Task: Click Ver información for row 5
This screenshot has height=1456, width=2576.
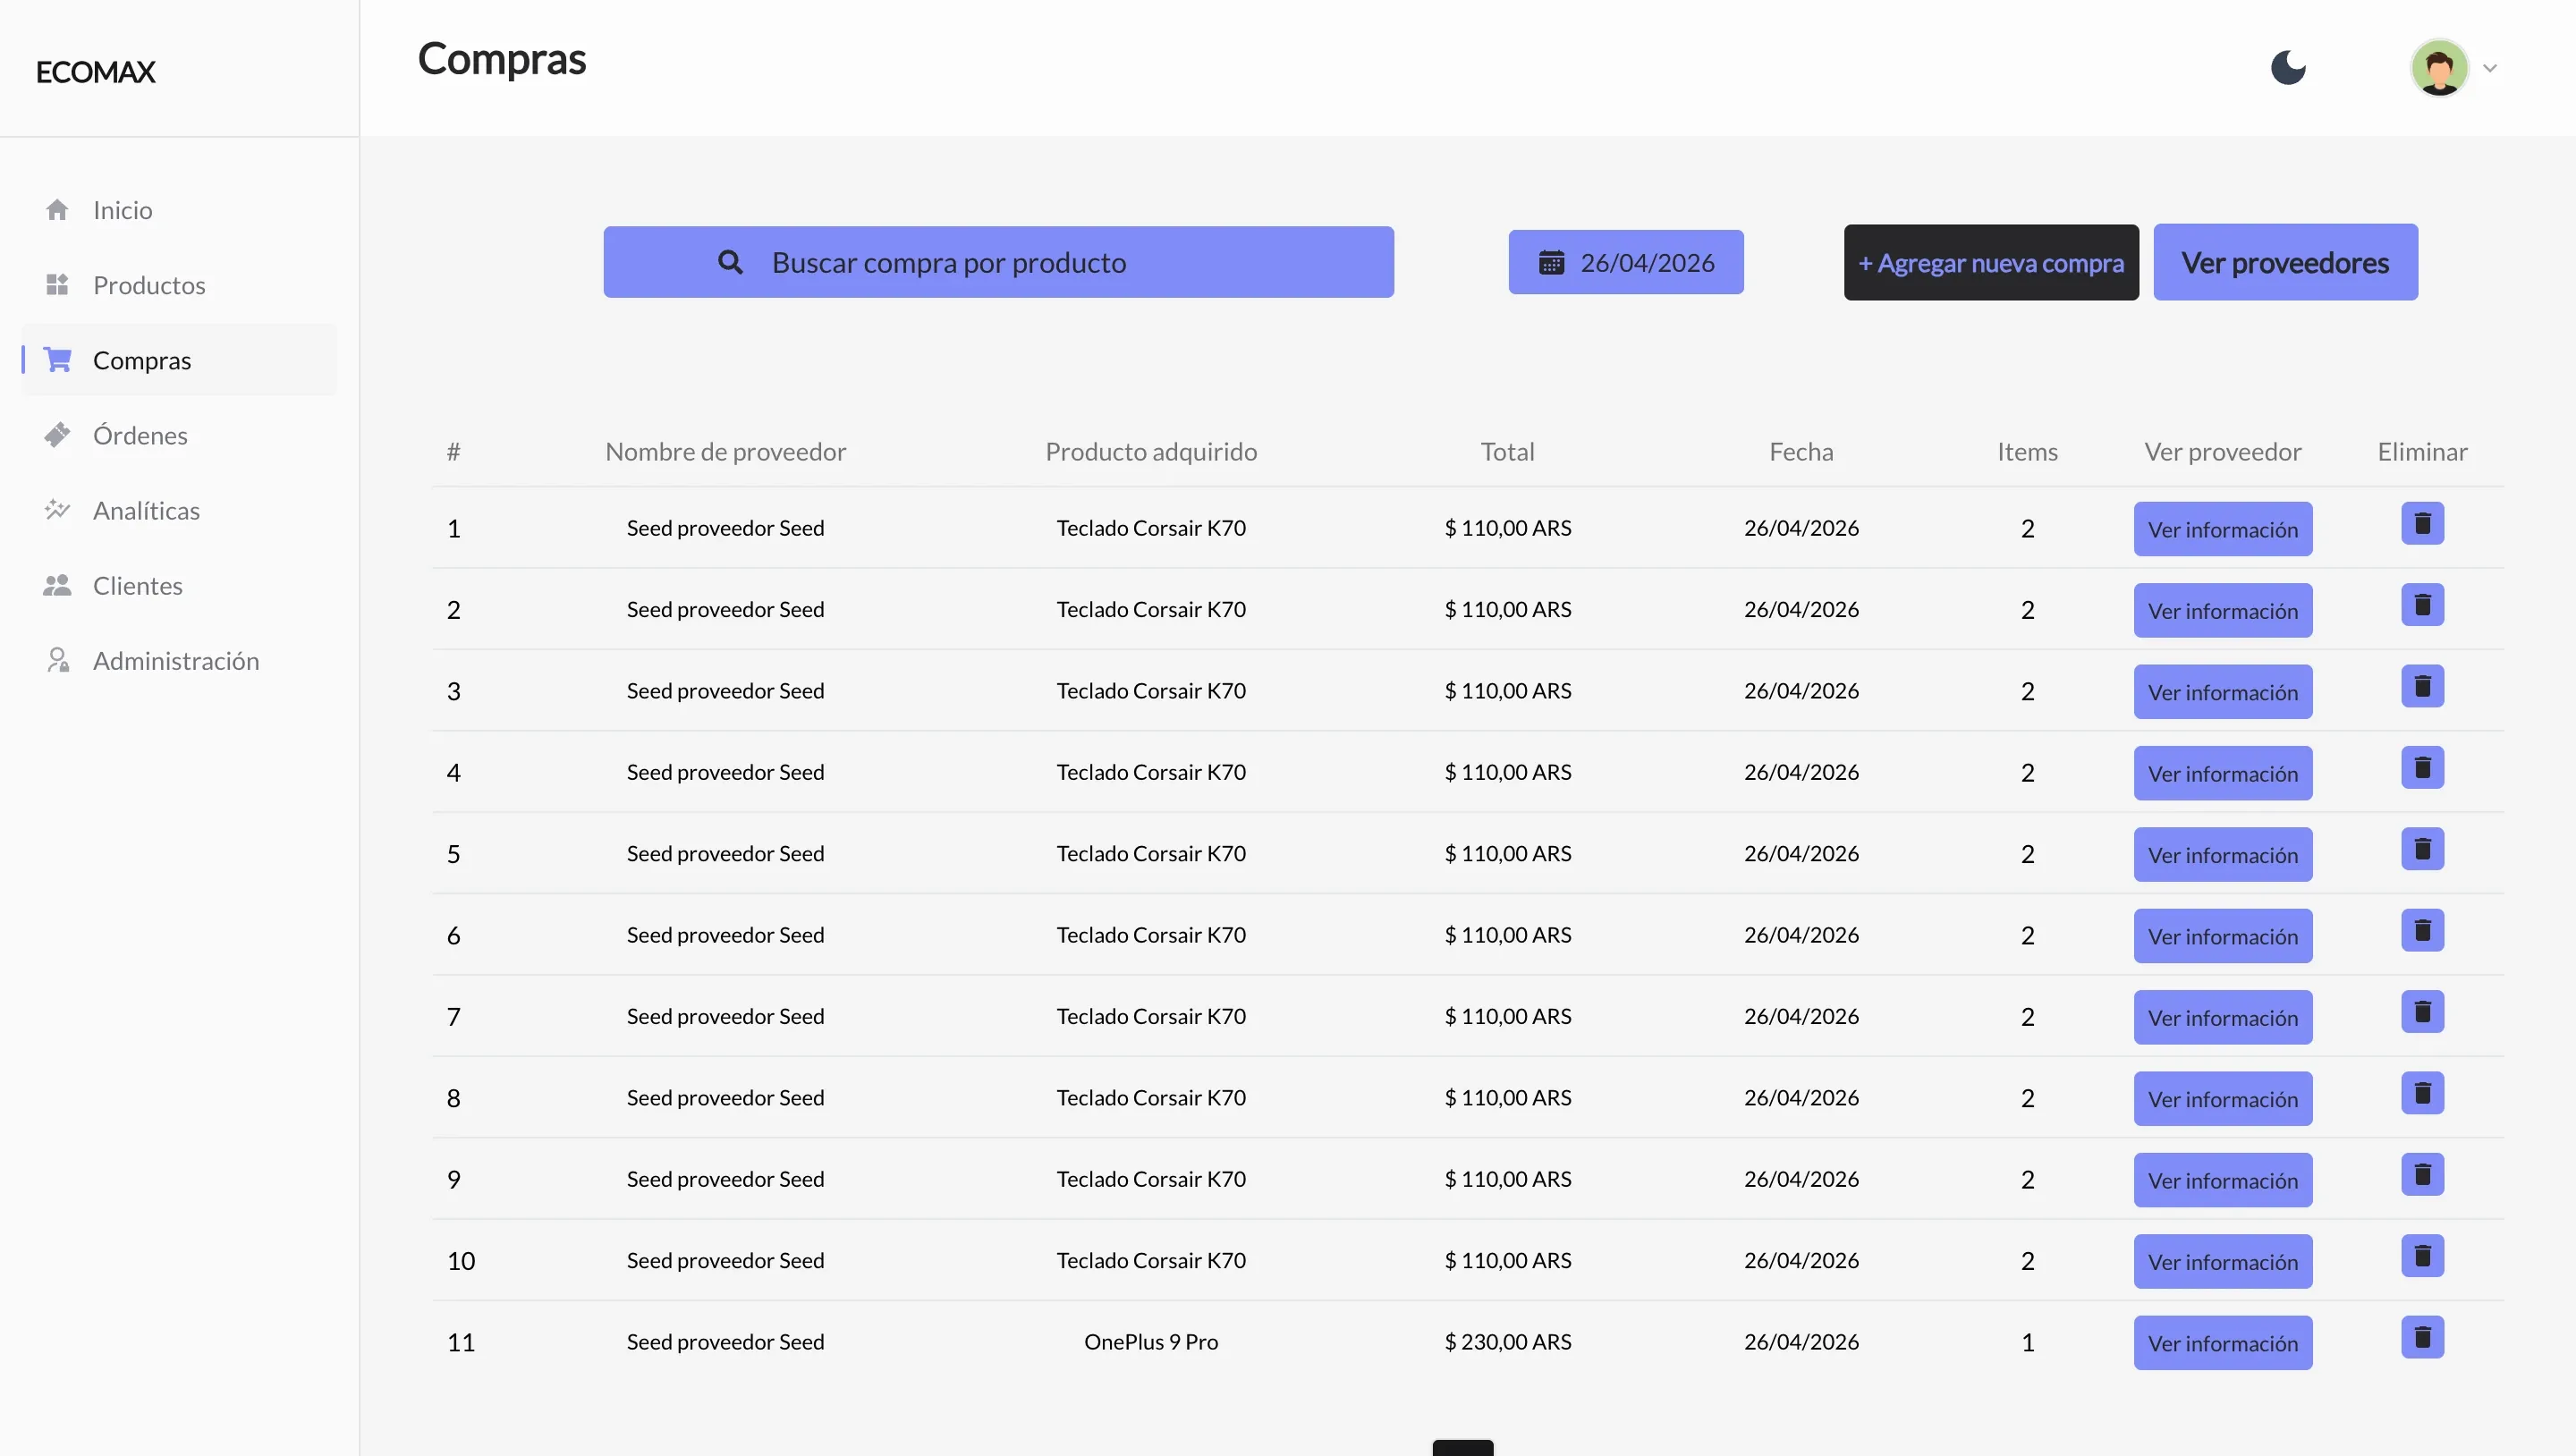Action: pos(2222,855)
